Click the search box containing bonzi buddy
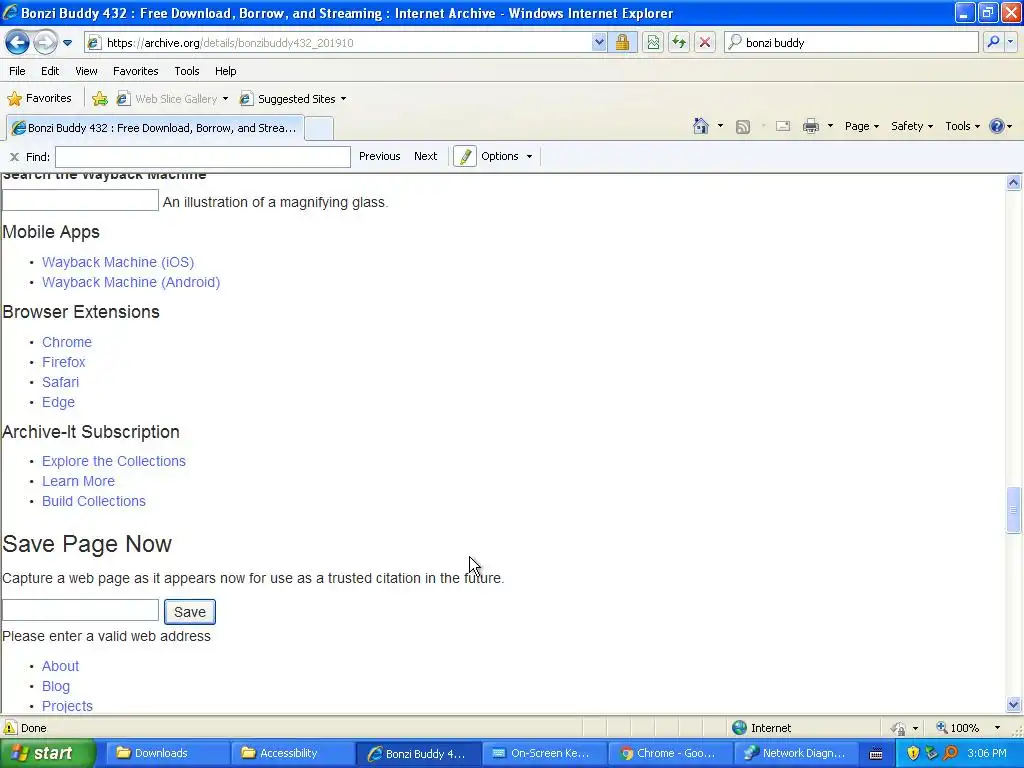Viewport: 1024px width, 768px height. [852, 42]
